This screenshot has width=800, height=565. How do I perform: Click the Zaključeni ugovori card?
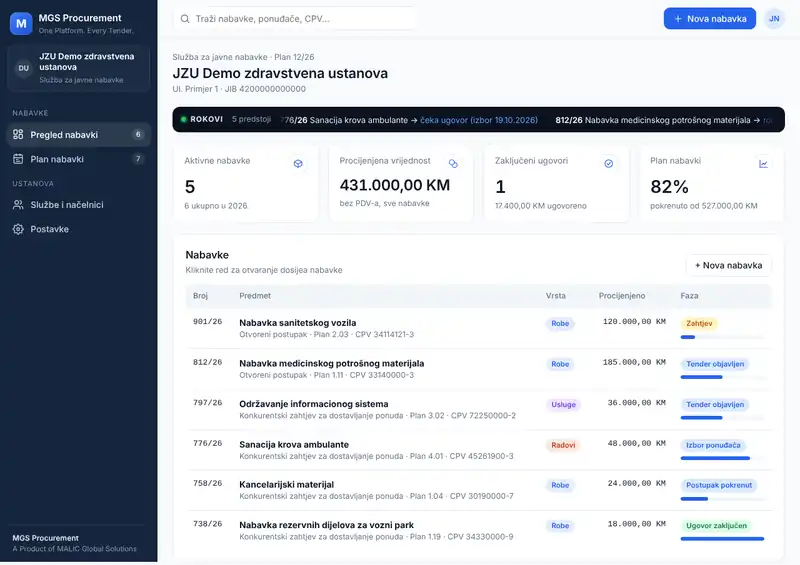556,183
